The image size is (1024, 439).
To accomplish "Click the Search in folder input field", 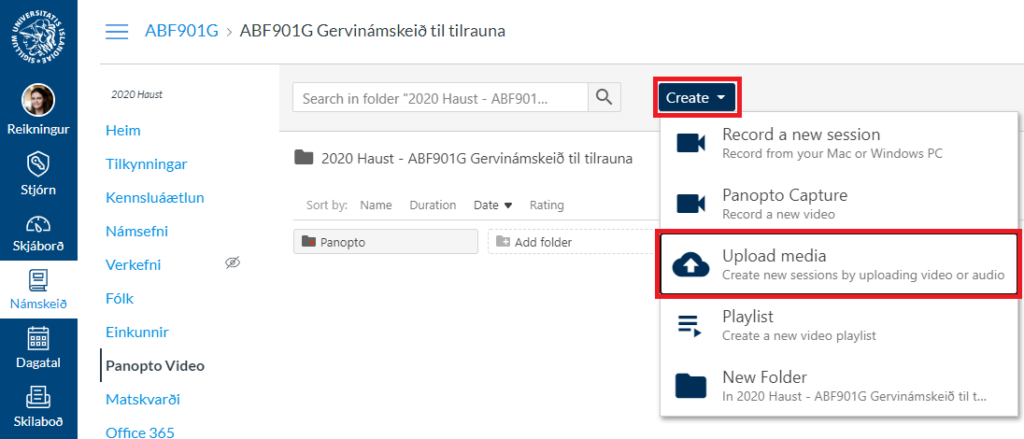I will 440,98.
